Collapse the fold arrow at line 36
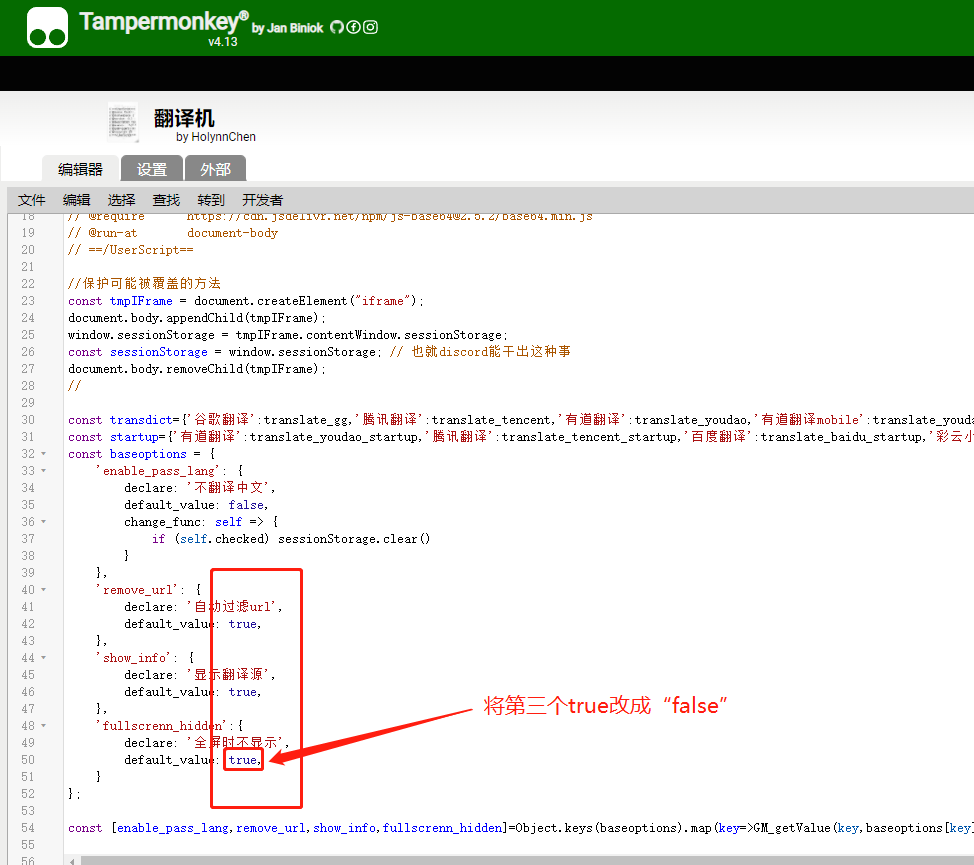 43,522
